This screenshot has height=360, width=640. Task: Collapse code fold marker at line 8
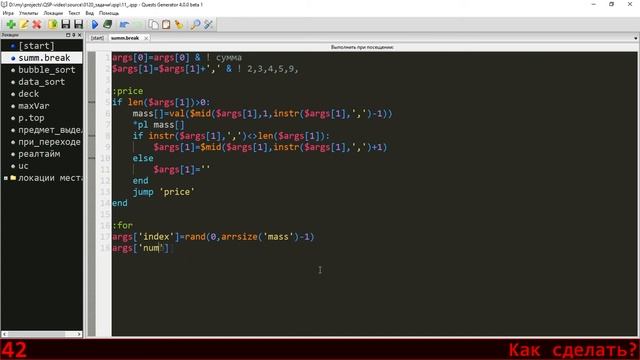(92, 136)
